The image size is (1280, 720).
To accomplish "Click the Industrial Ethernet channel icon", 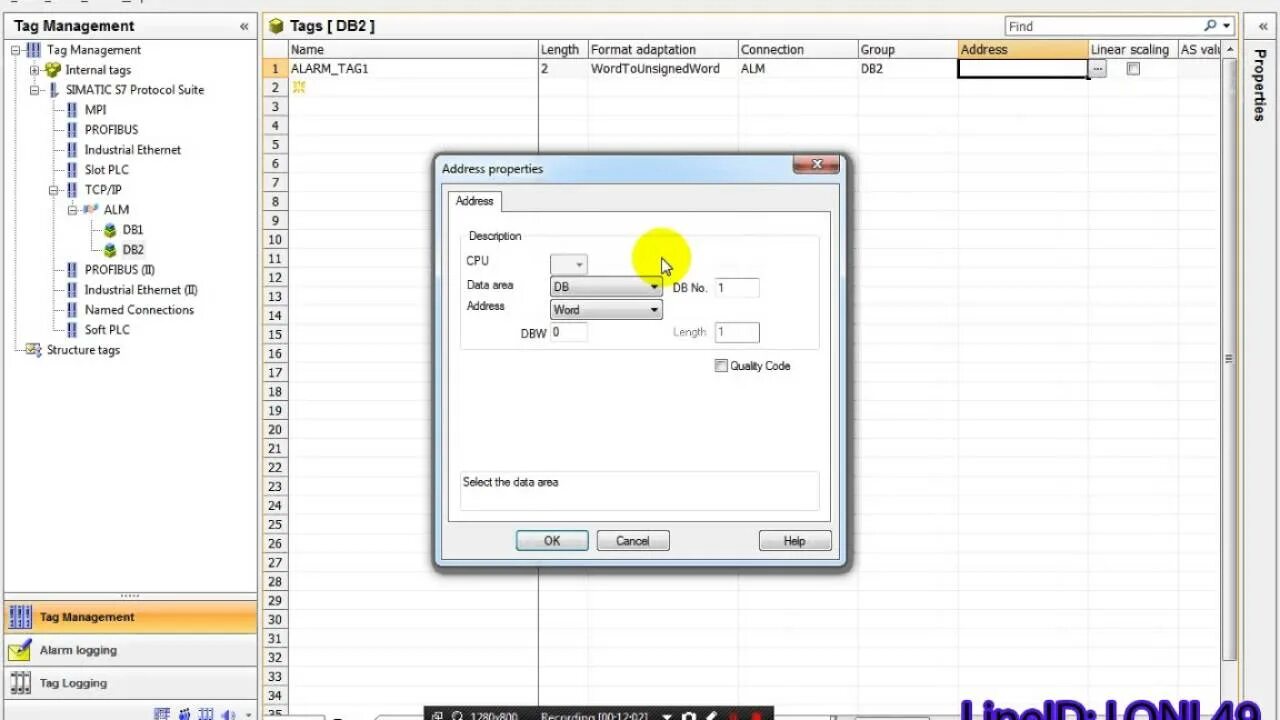I will click(72, 150).
